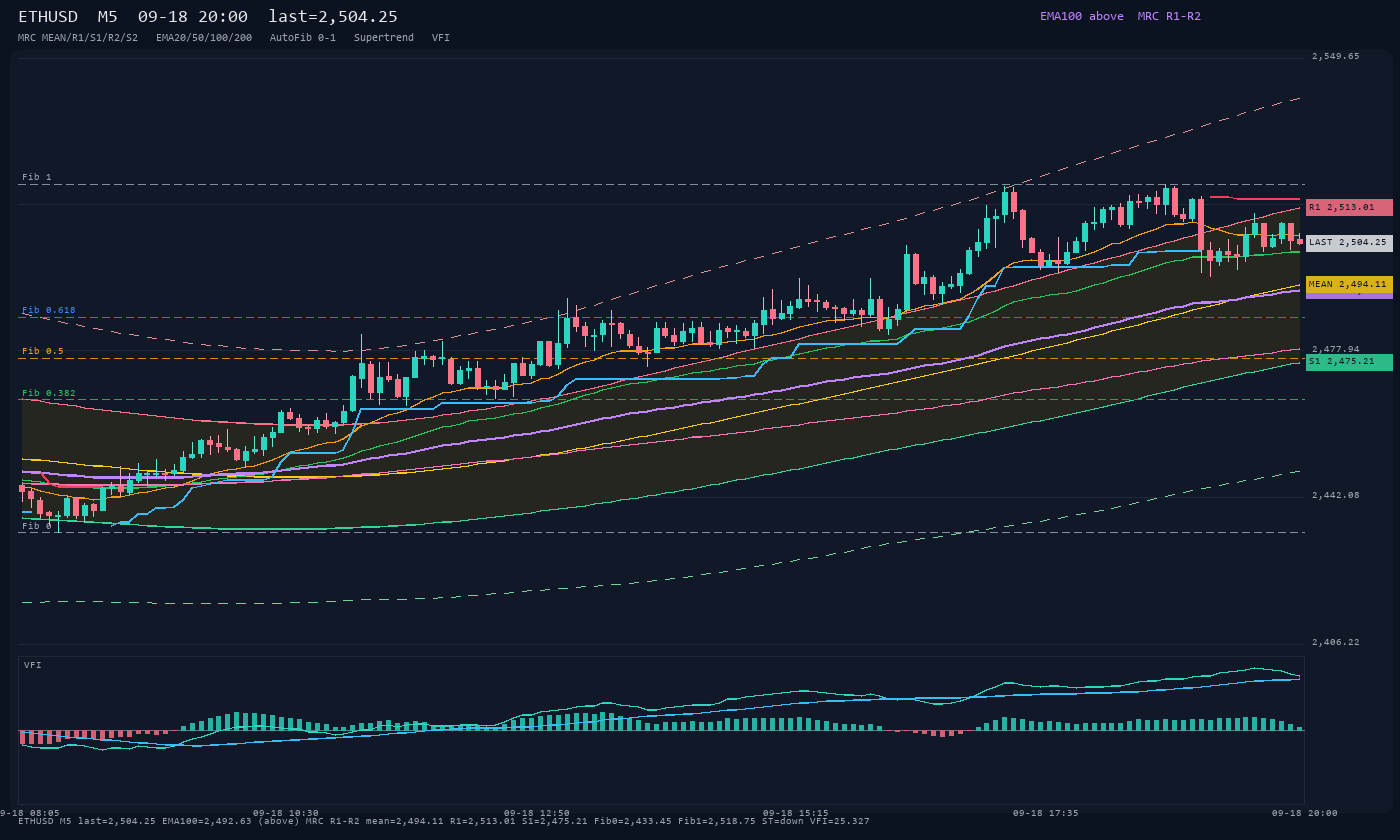
Task: Click the LAST 2,504.25 price tag
Action: [1349, 242]
